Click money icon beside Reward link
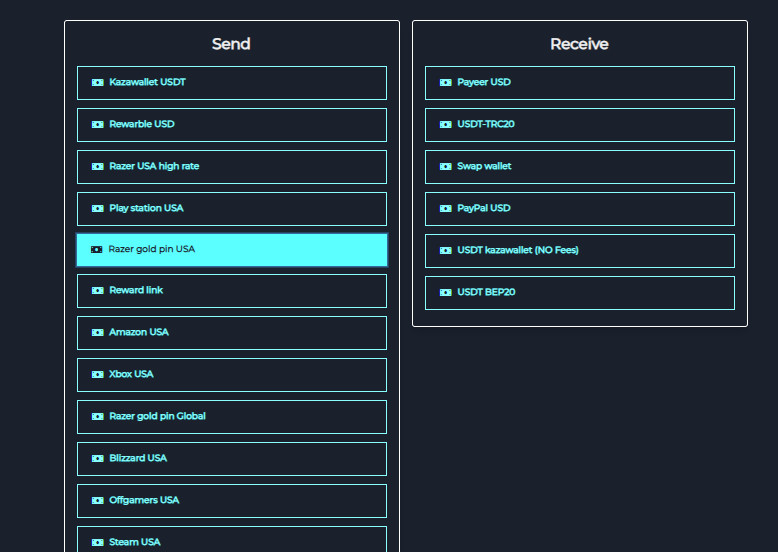Screen dimensions: 778x552 click(98, 291)
